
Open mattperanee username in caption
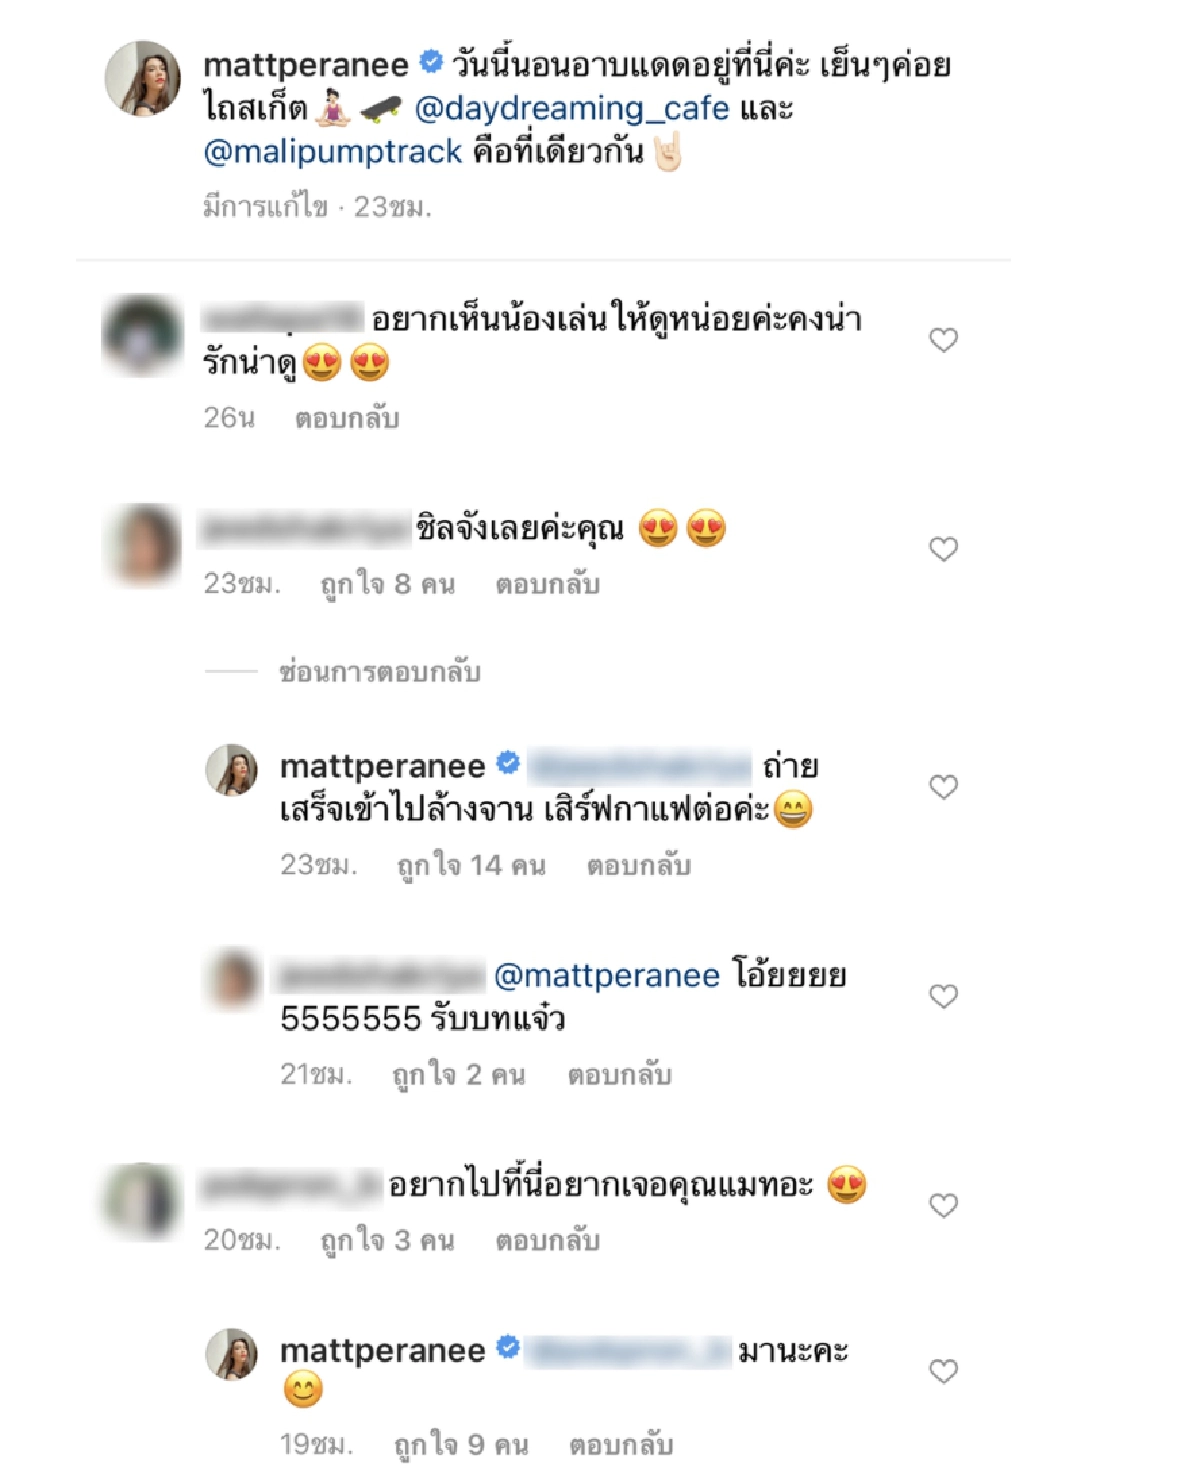point(306,65)
